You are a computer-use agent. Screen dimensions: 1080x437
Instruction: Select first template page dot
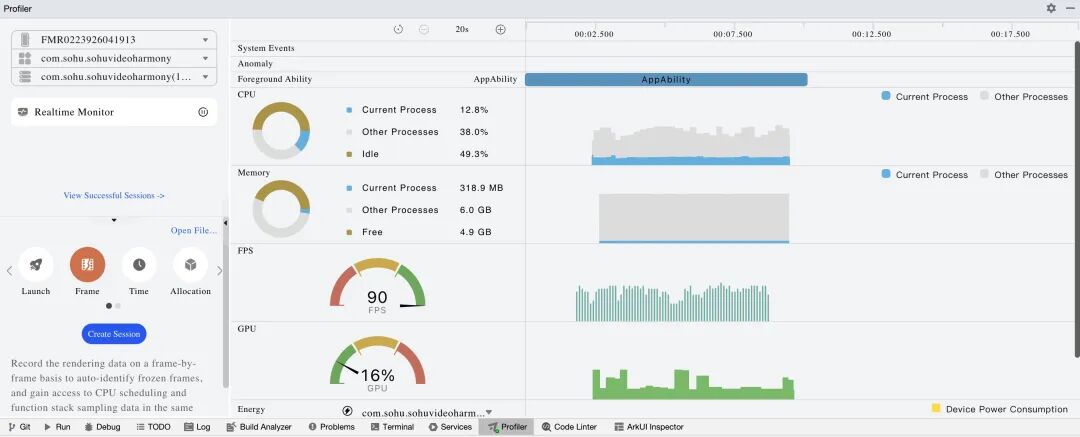109,305
